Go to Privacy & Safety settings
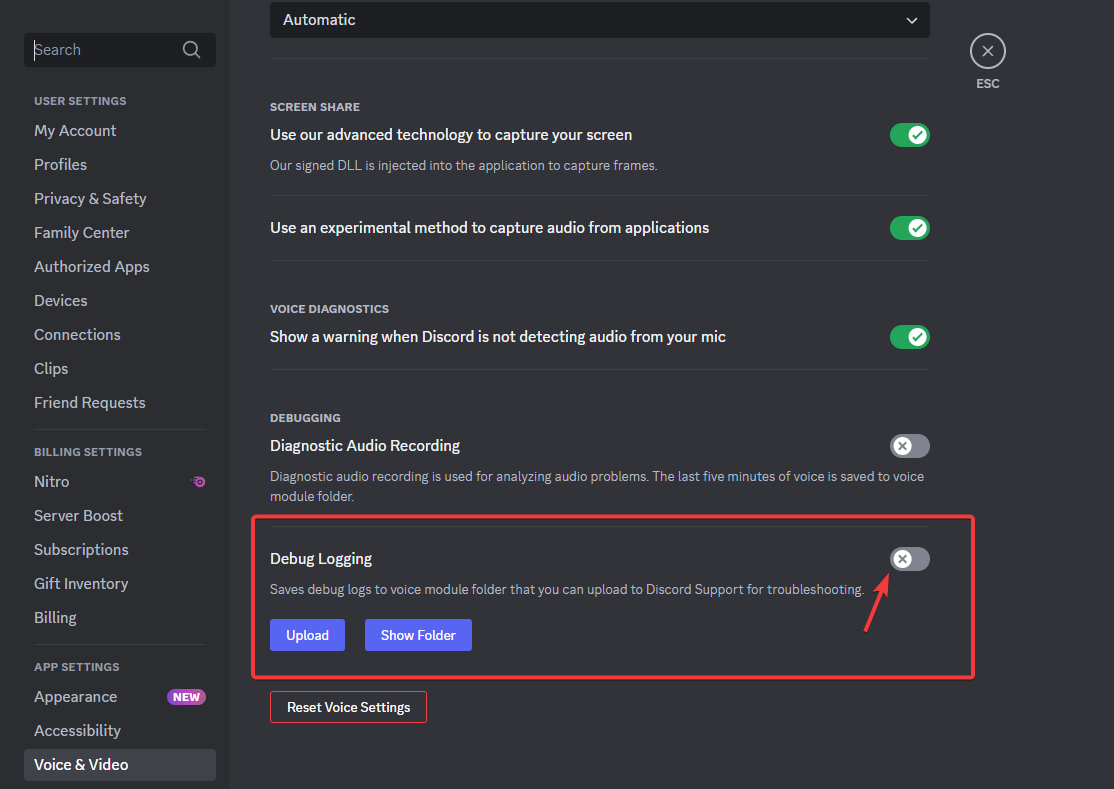Screen dimensions: 1114x789 click(90, 199)
